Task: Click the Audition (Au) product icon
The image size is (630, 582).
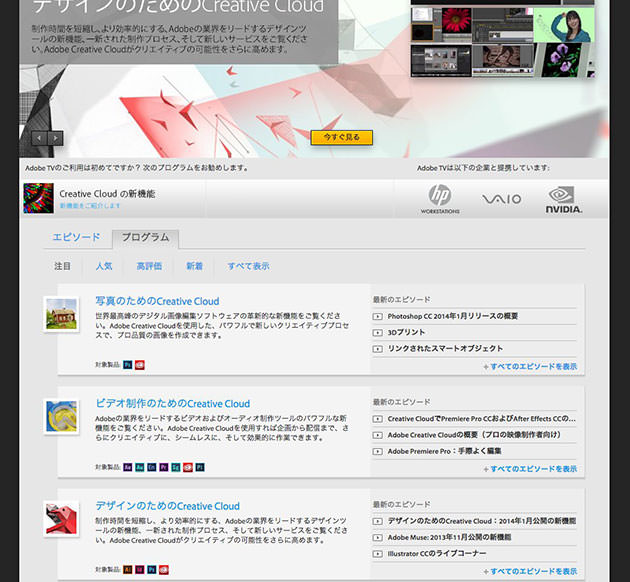Action: (139, 467)
